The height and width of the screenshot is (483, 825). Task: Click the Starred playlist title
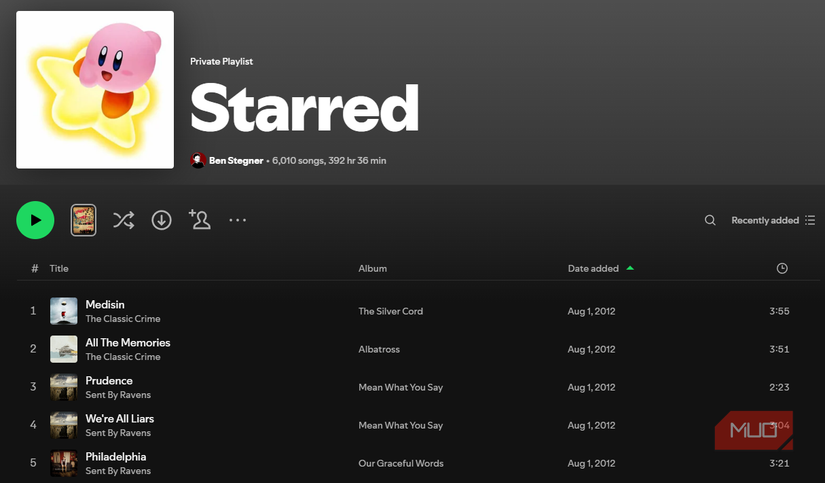(304, 108)
